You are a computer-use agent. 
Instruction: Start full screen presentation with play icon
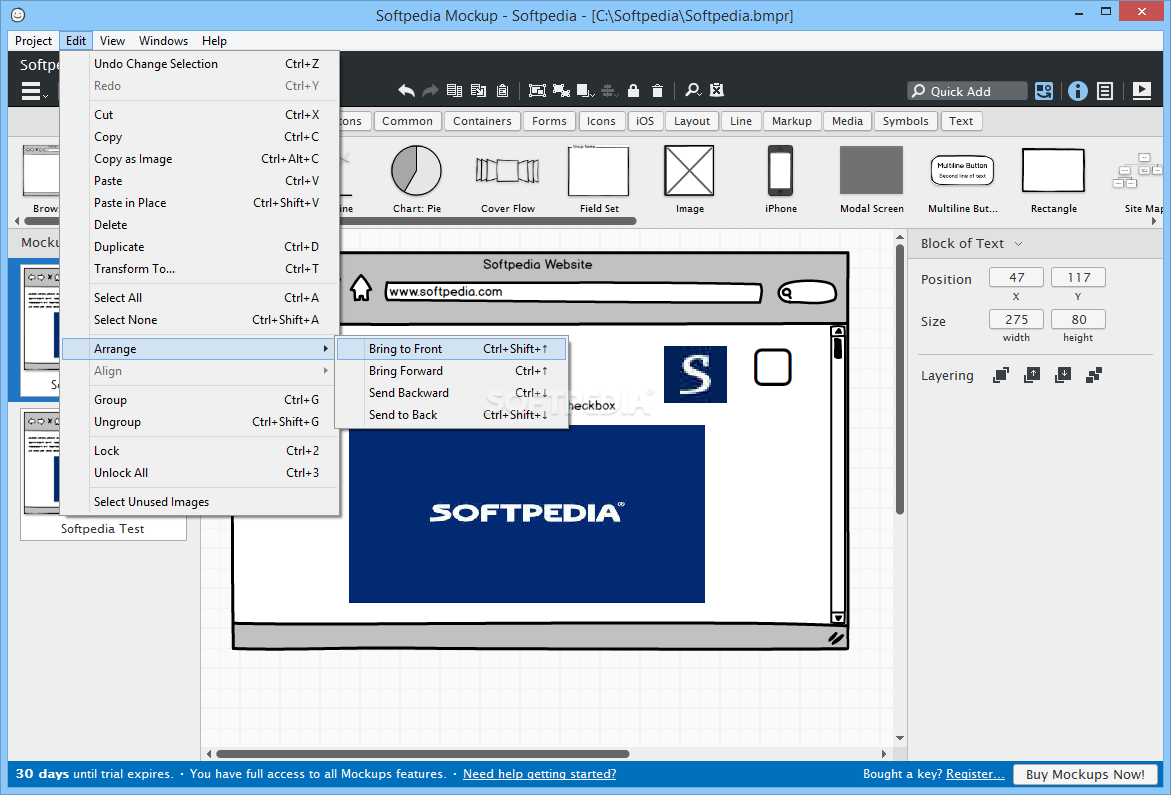[x=1141, y=90]
